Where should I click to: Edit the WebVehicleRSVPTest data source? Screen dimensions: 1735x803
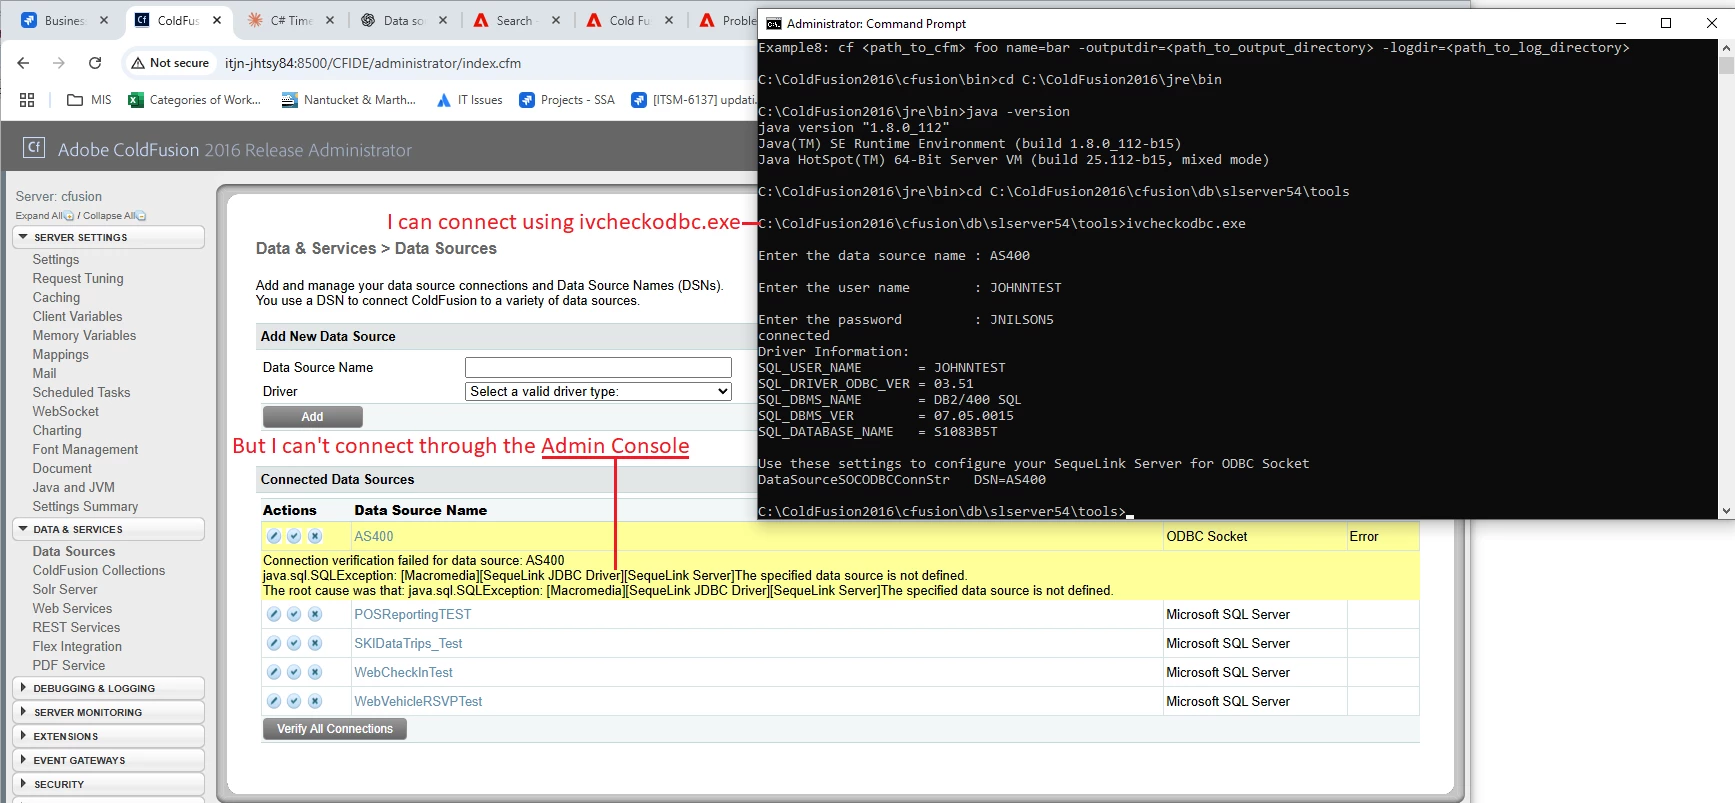tap(274, 701)
